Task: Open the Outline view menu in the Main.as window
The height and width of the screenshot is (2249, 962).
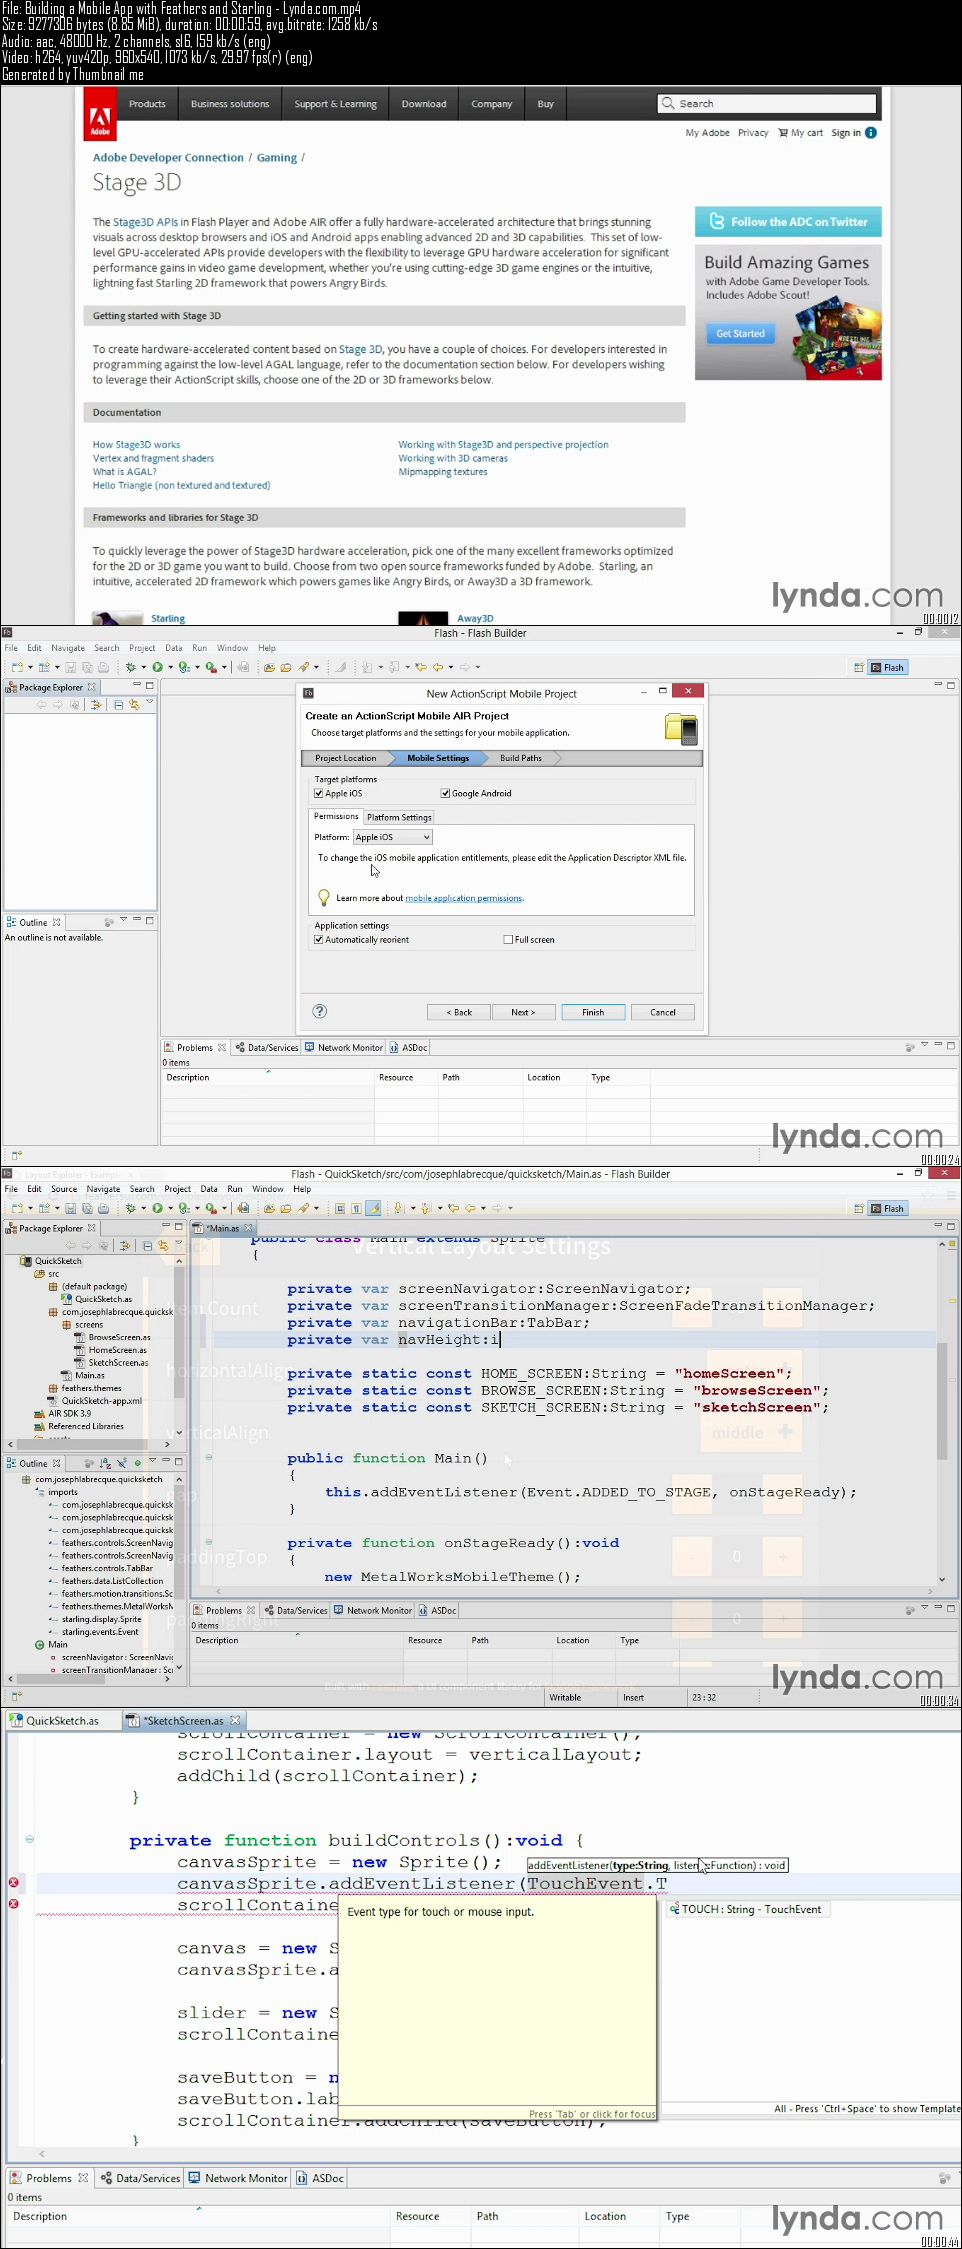Action: click(151, 1462)
